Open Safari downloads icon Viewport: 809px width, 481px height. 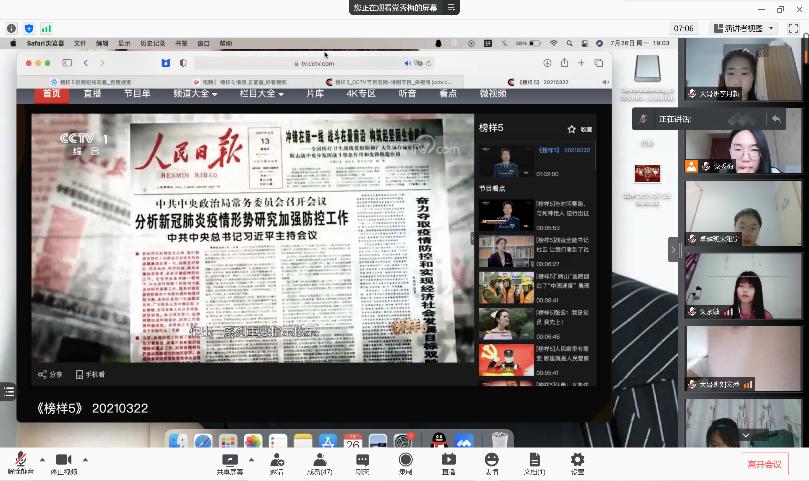[547, 63]
